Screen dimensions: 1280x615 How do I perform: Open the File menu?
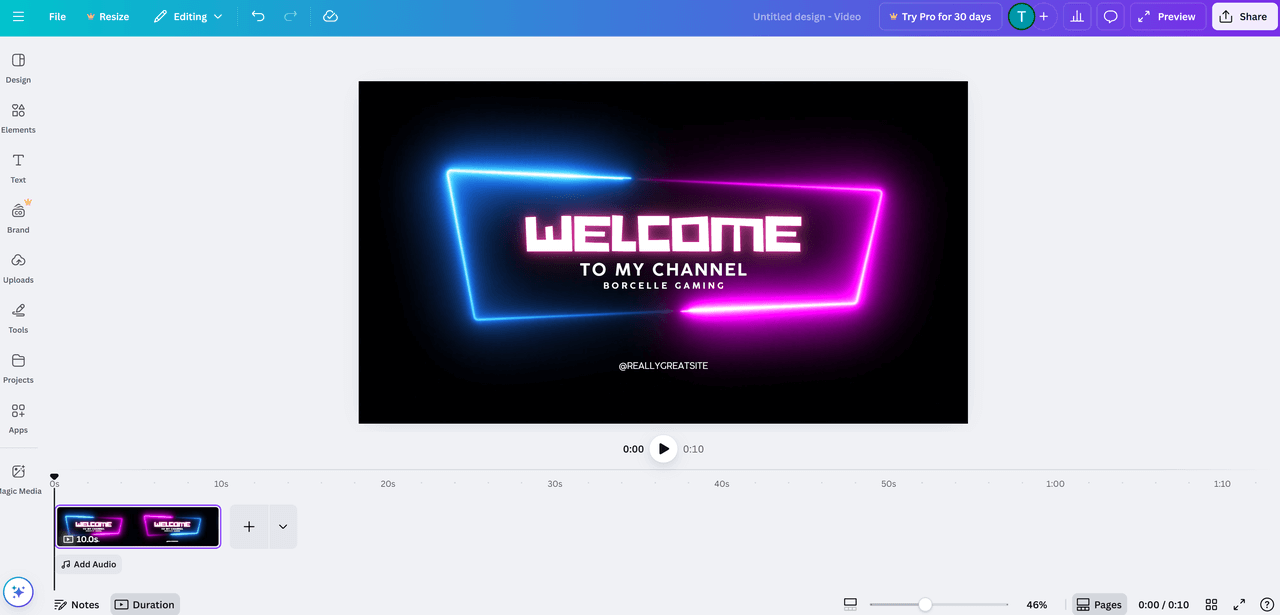point(57,17)
